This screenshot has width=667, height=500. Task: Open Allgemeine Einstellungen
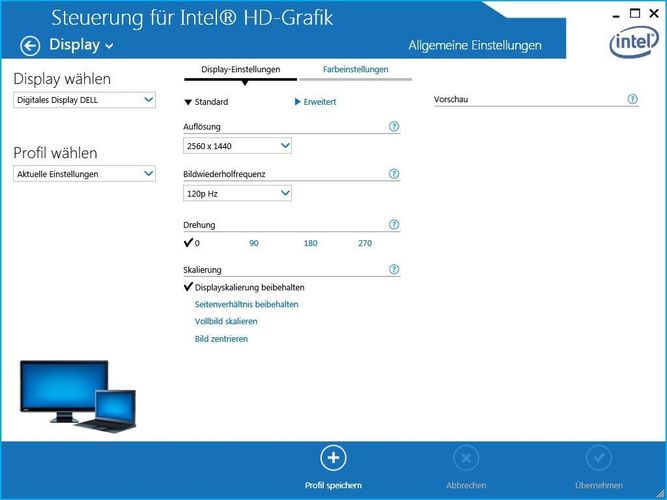[x=475, y=45]
